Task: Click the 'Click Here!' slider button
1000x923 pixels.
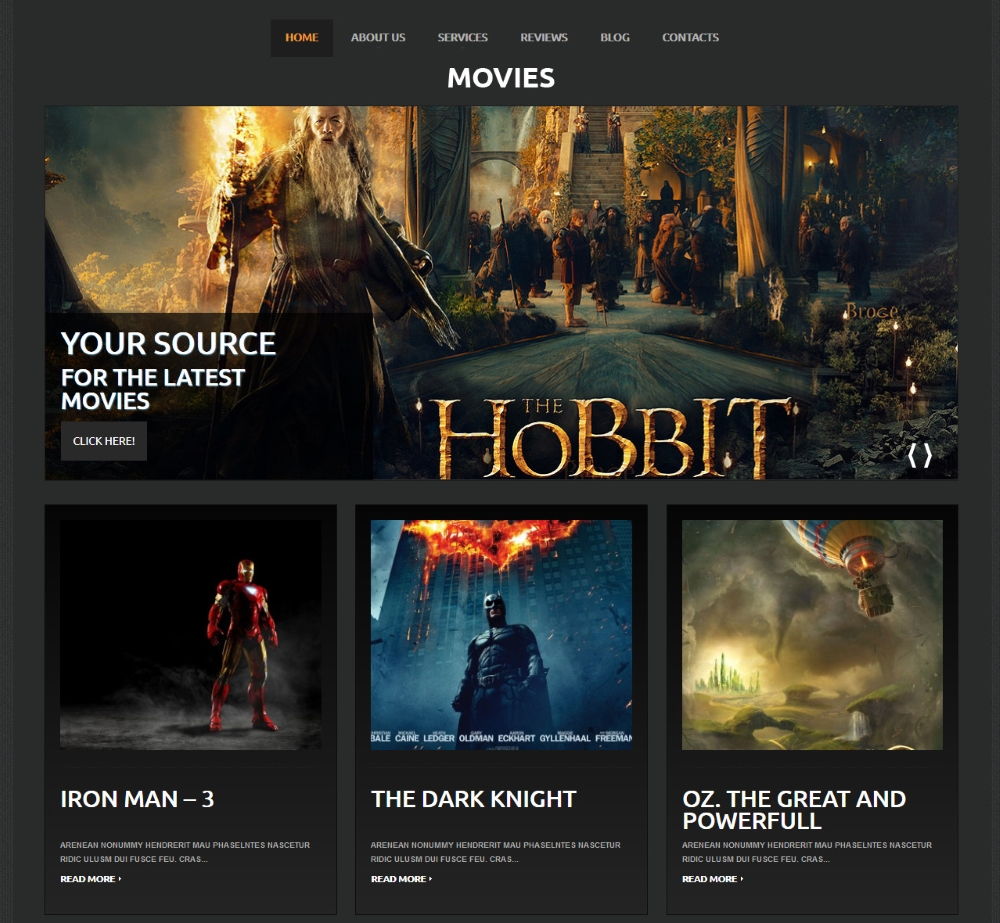Action: tap(104, 441)
